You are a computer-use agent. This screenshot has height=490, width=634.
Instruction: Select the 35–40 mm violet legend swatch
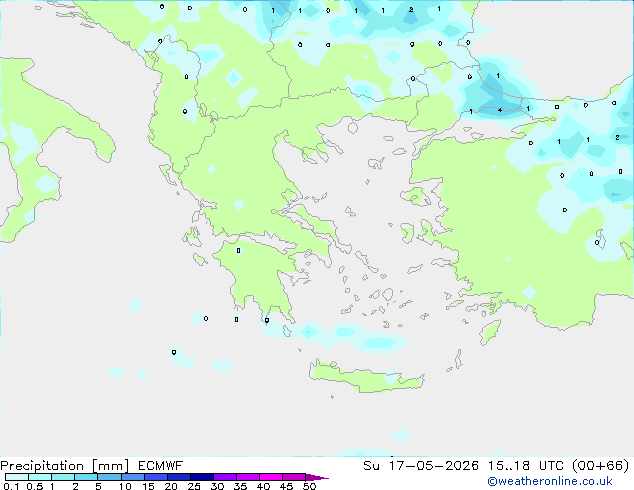coord(247,477)
